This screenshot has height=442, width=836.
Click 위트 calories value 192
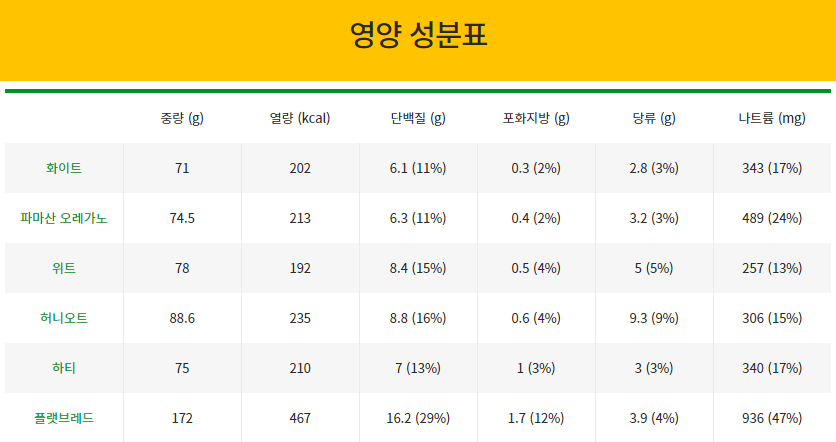coord(300,268)
